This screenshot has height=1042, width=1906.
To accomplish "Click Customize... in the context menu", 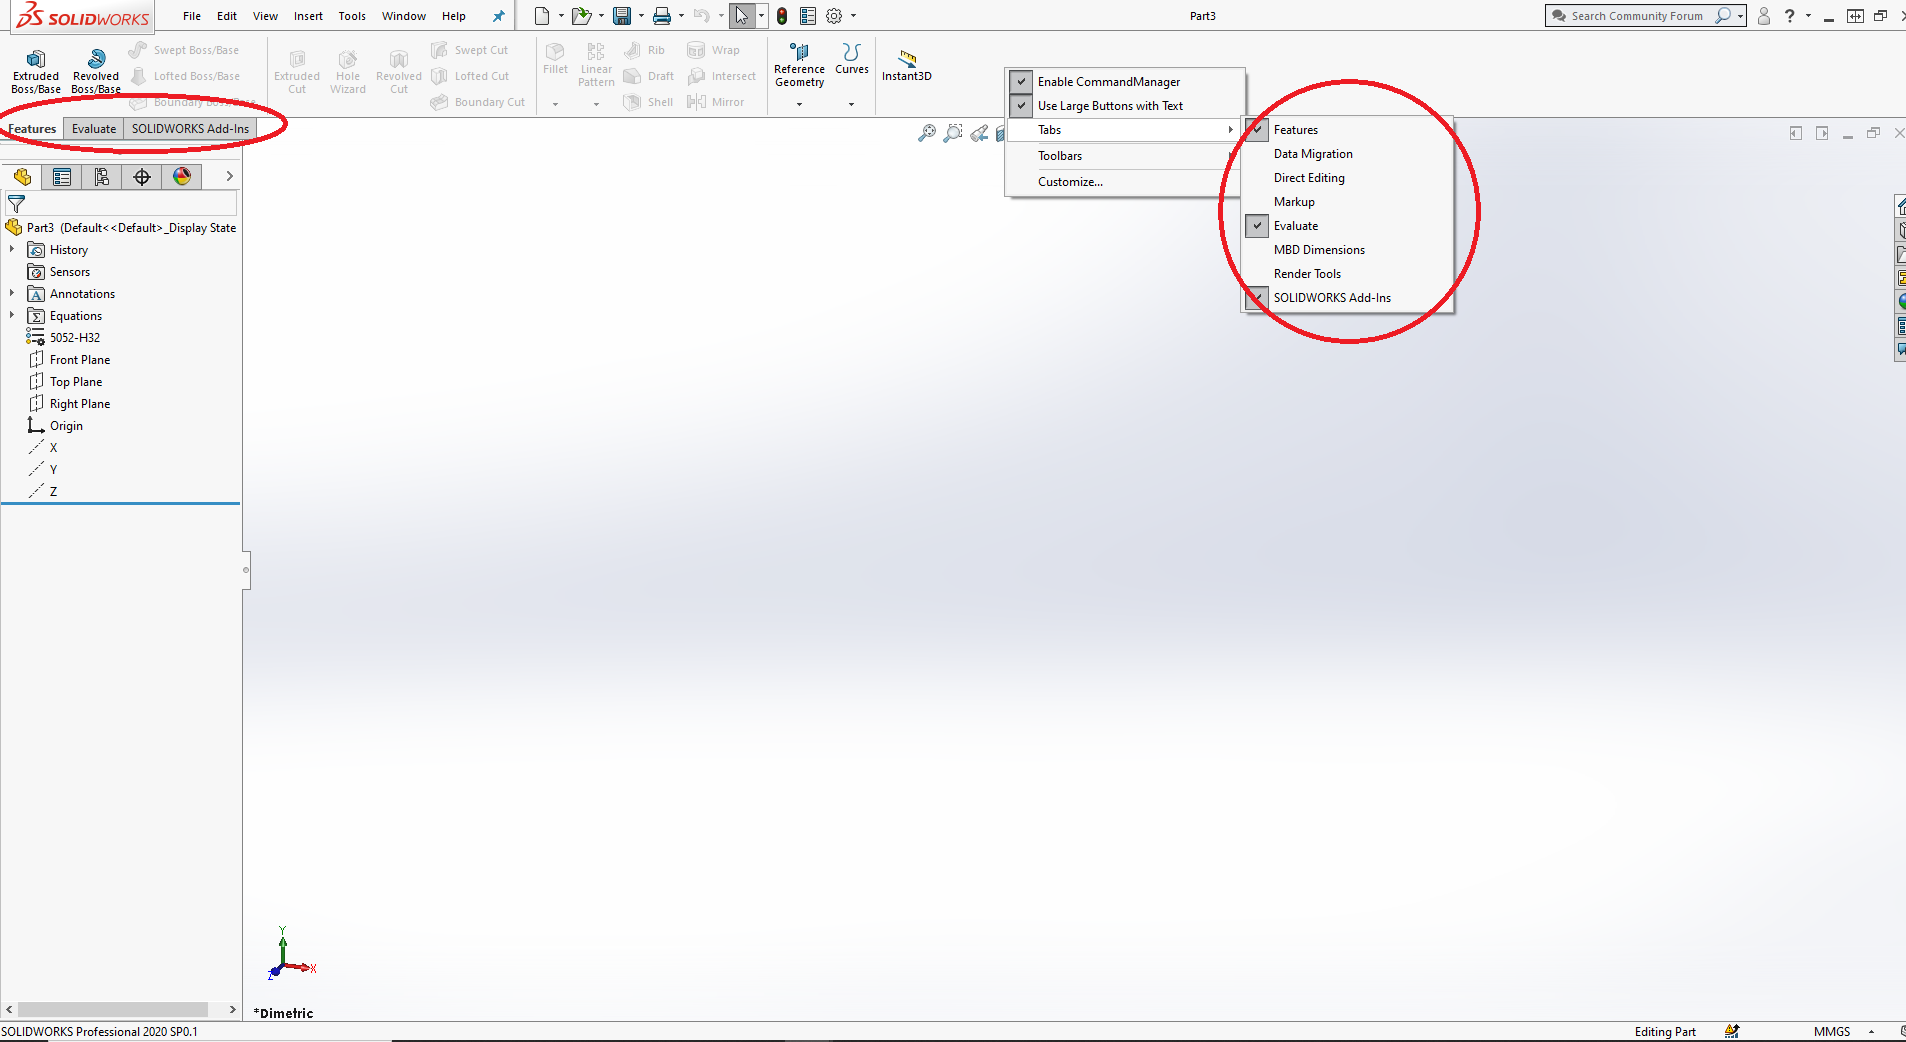I will point(1069,181).
